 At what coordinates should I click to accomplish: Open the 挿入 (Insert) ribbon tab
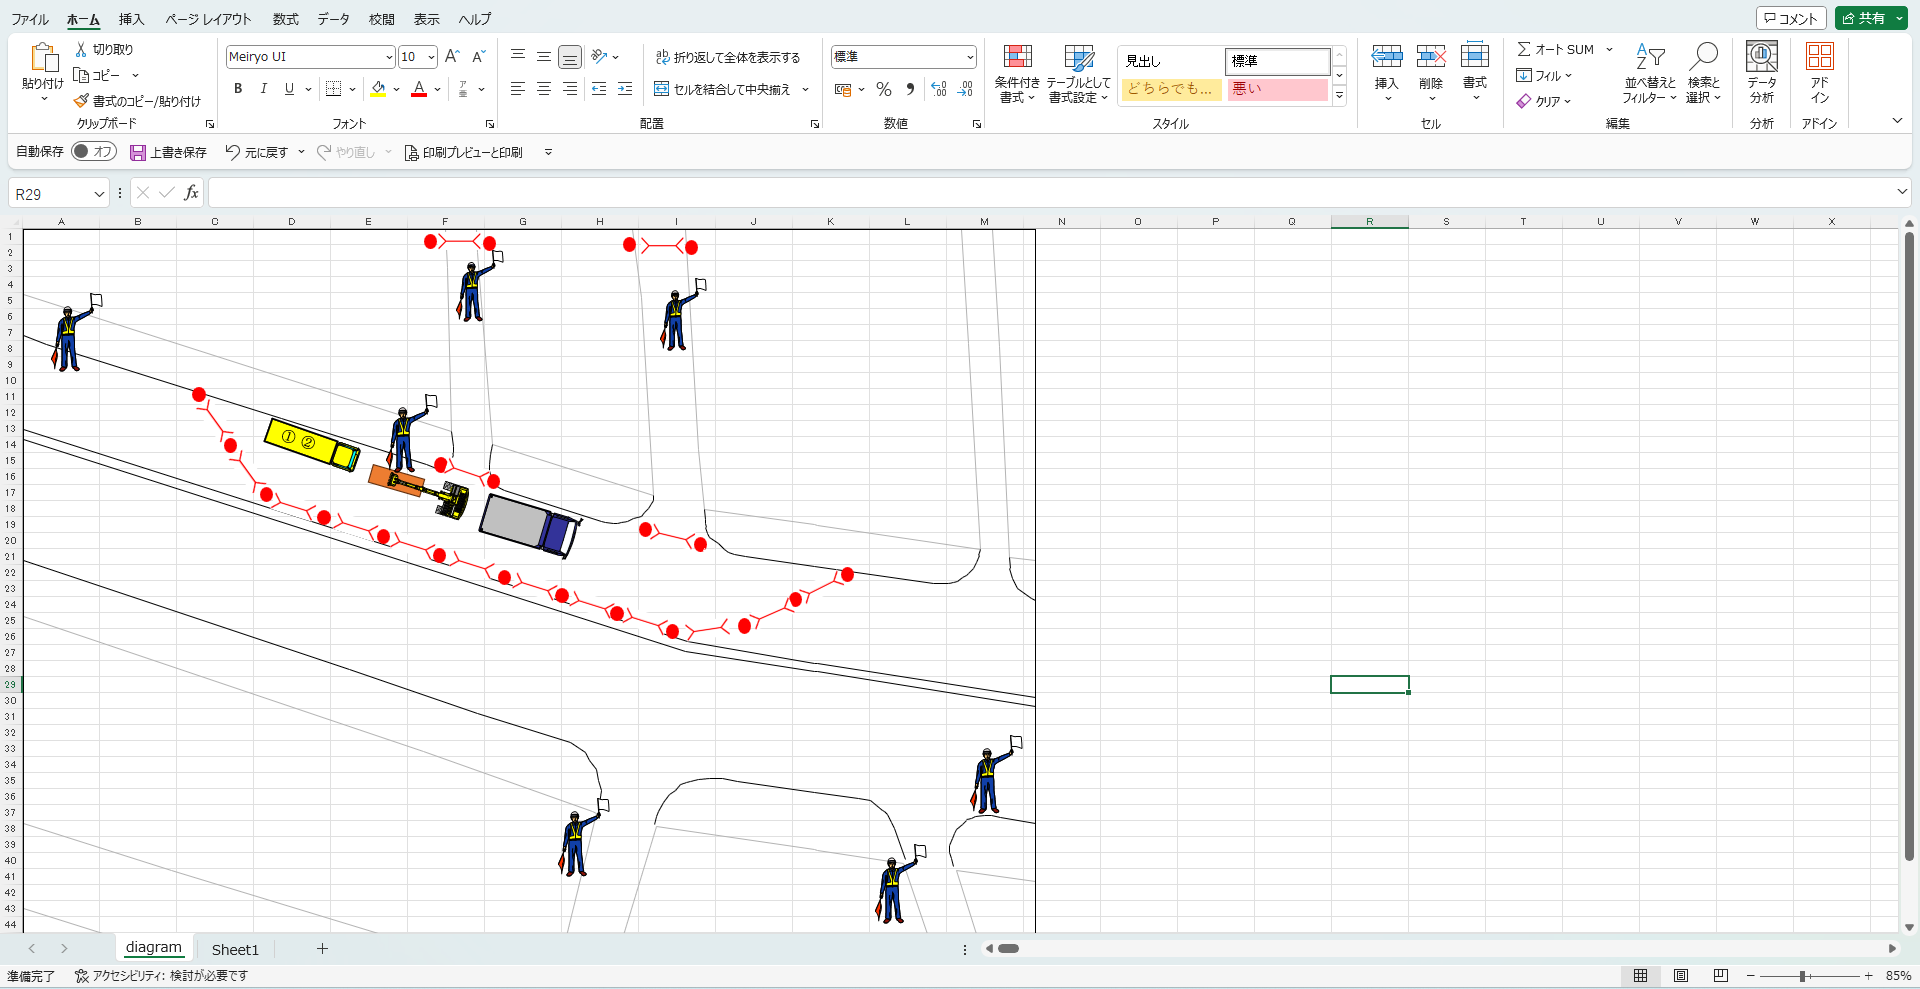point(131,19)
